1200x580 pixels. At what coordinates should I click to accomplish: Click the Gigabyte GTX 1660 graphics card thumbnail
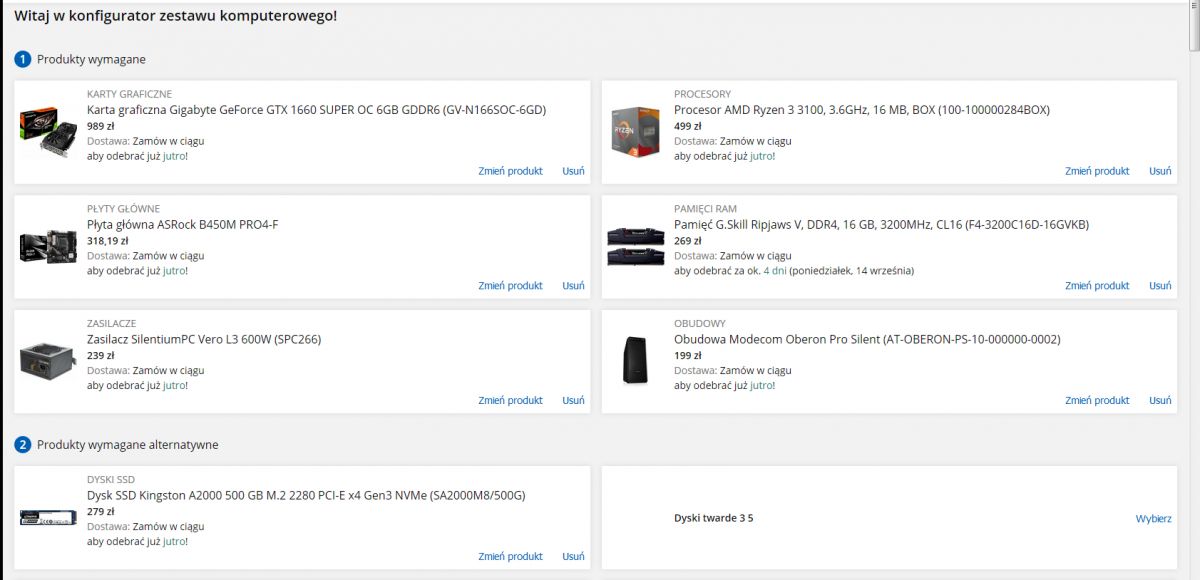[48, 131]
